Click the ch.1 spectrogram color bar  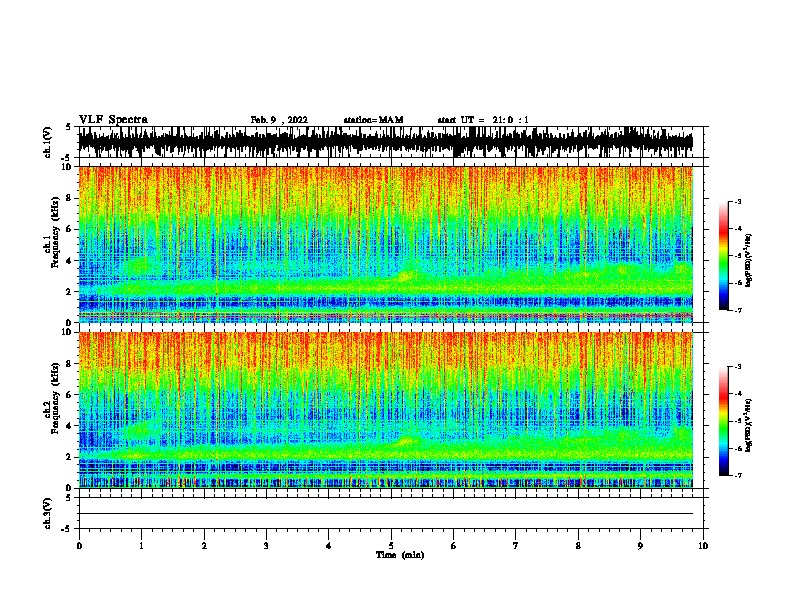click(x=723, y=256)
